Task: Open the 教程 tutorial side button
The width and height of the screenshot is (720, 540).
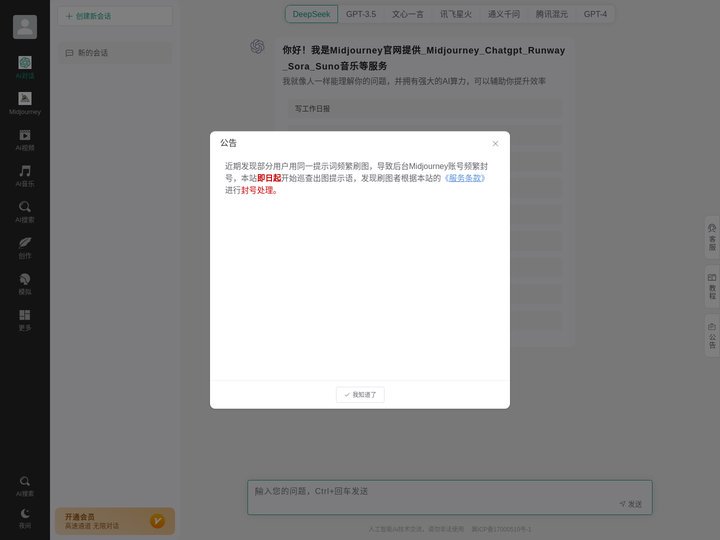Action: click(712, 287)
